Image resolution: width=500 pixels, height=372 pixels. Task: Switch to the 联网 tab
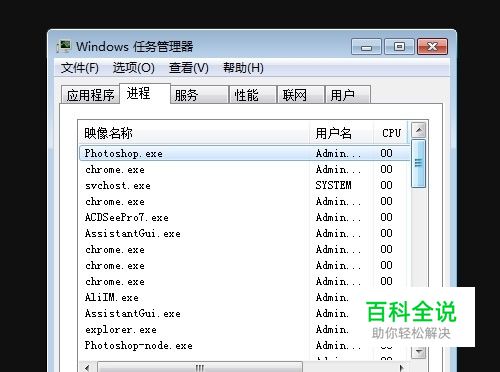click(x=301, y=95)
